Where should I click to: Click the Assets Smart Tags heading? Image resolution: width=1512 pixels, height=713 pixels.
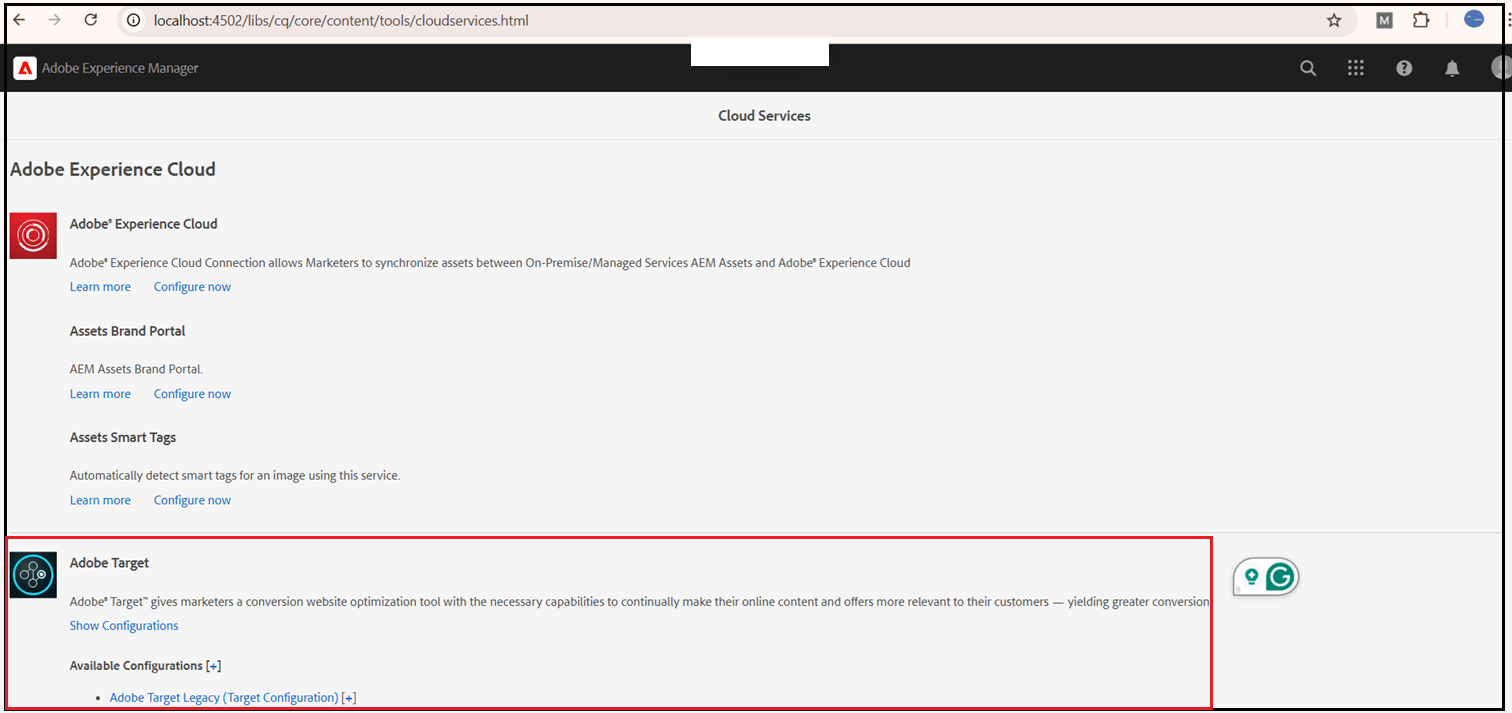tap(123, 438)
